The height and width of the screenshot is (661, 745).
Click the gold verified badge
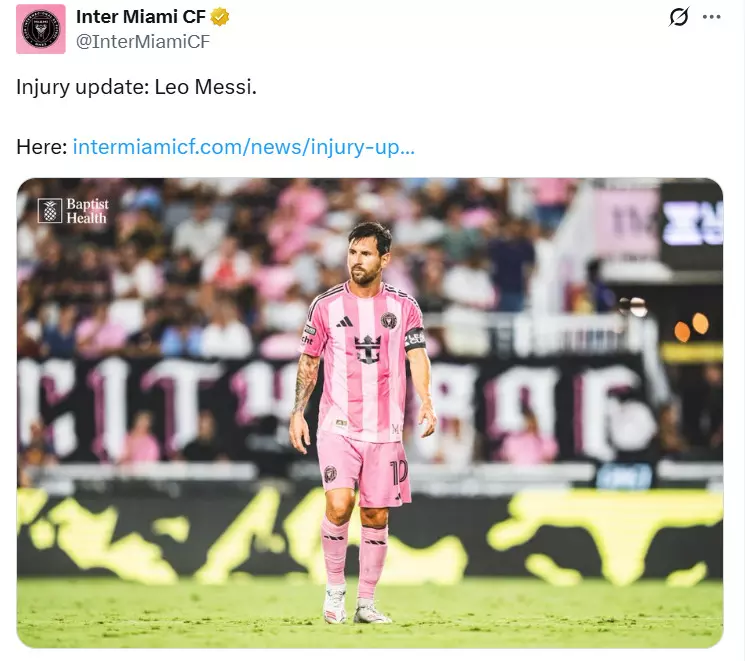pyautogui.click(x=220, y=17)
